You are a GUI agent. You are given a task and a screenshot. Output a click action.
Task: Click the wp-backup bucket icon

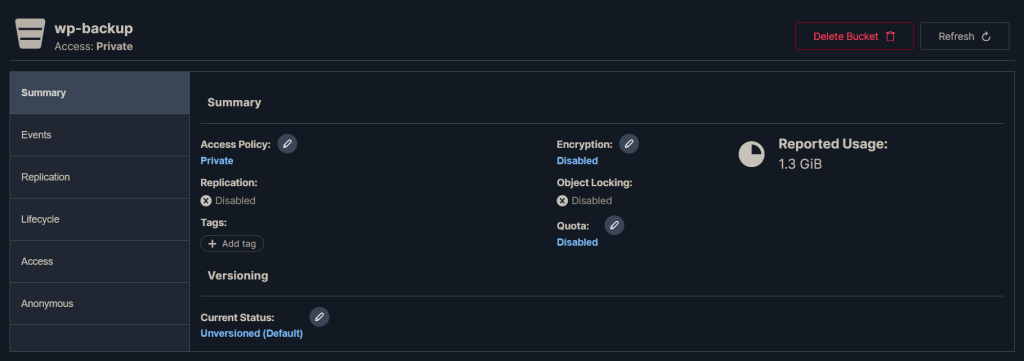pos(30,35)
